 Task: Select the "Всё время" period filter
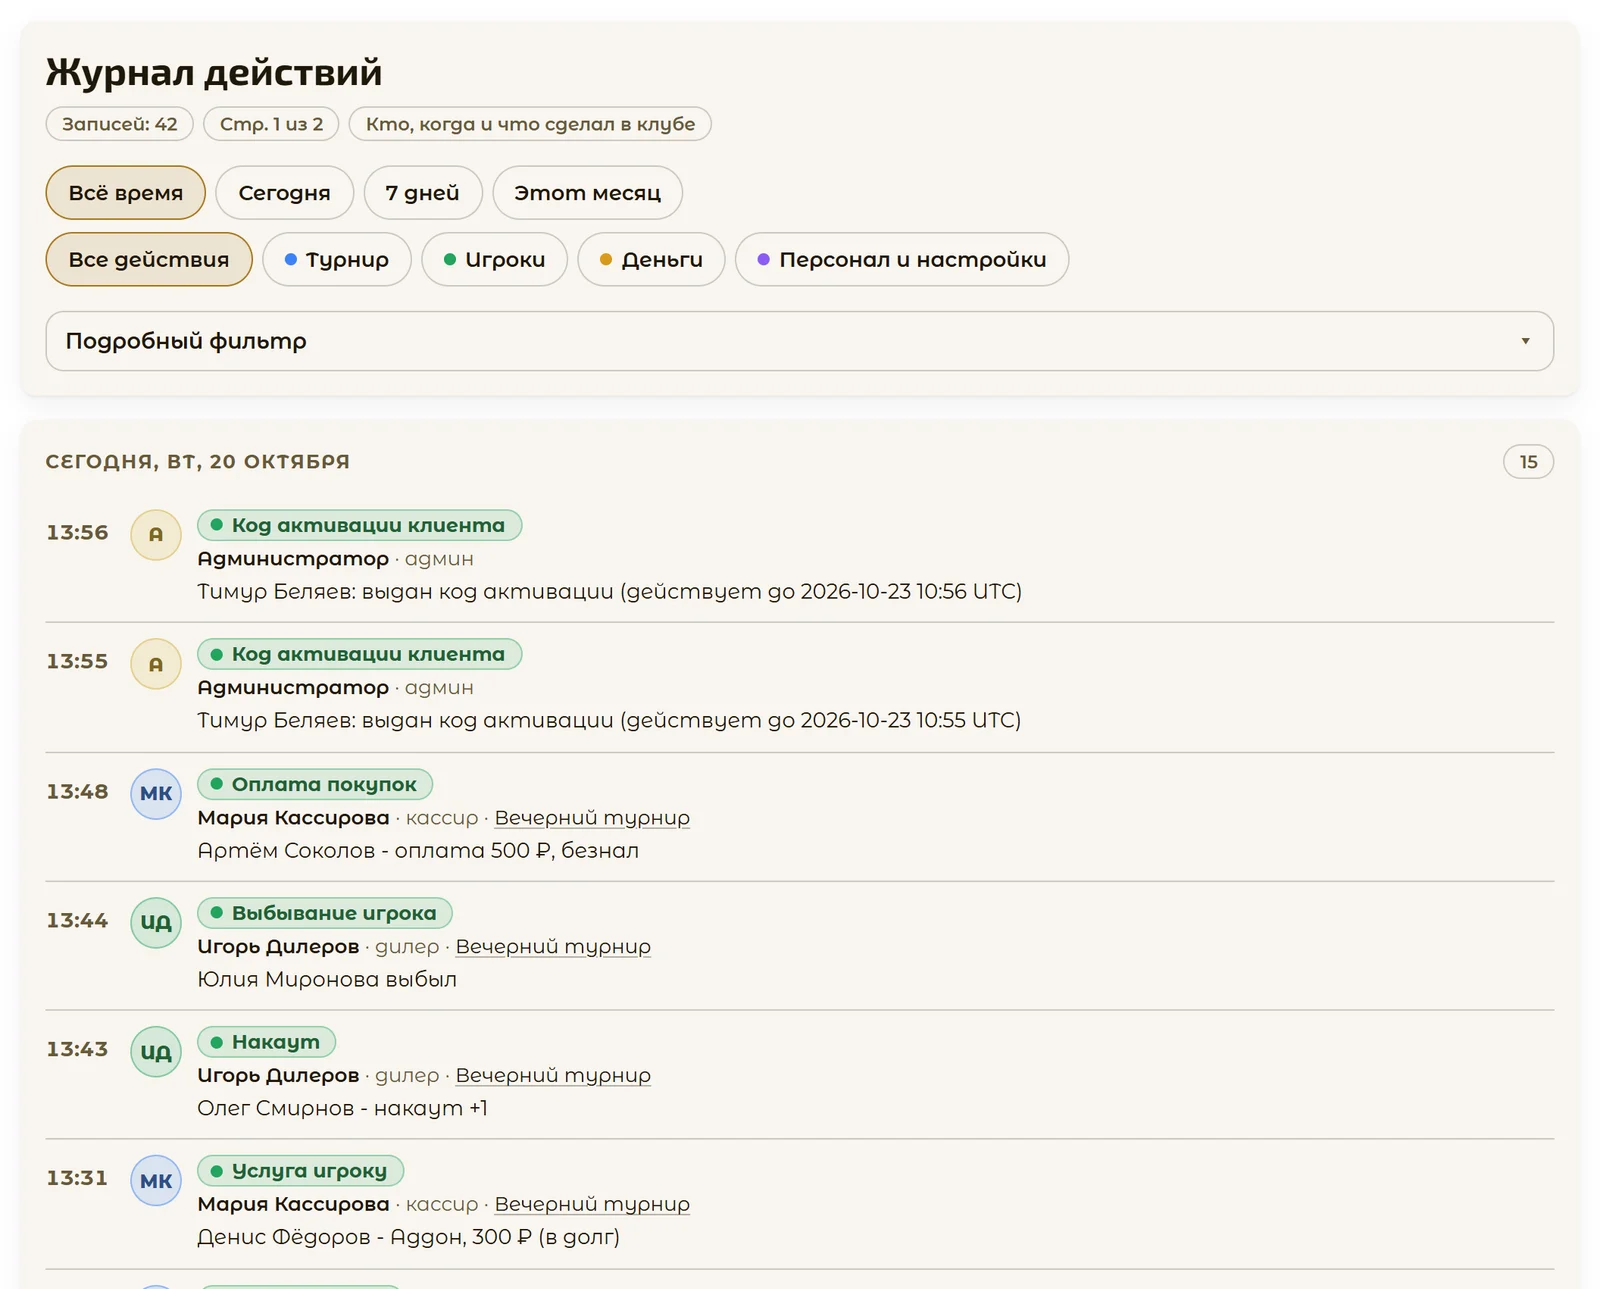[126, 192]
